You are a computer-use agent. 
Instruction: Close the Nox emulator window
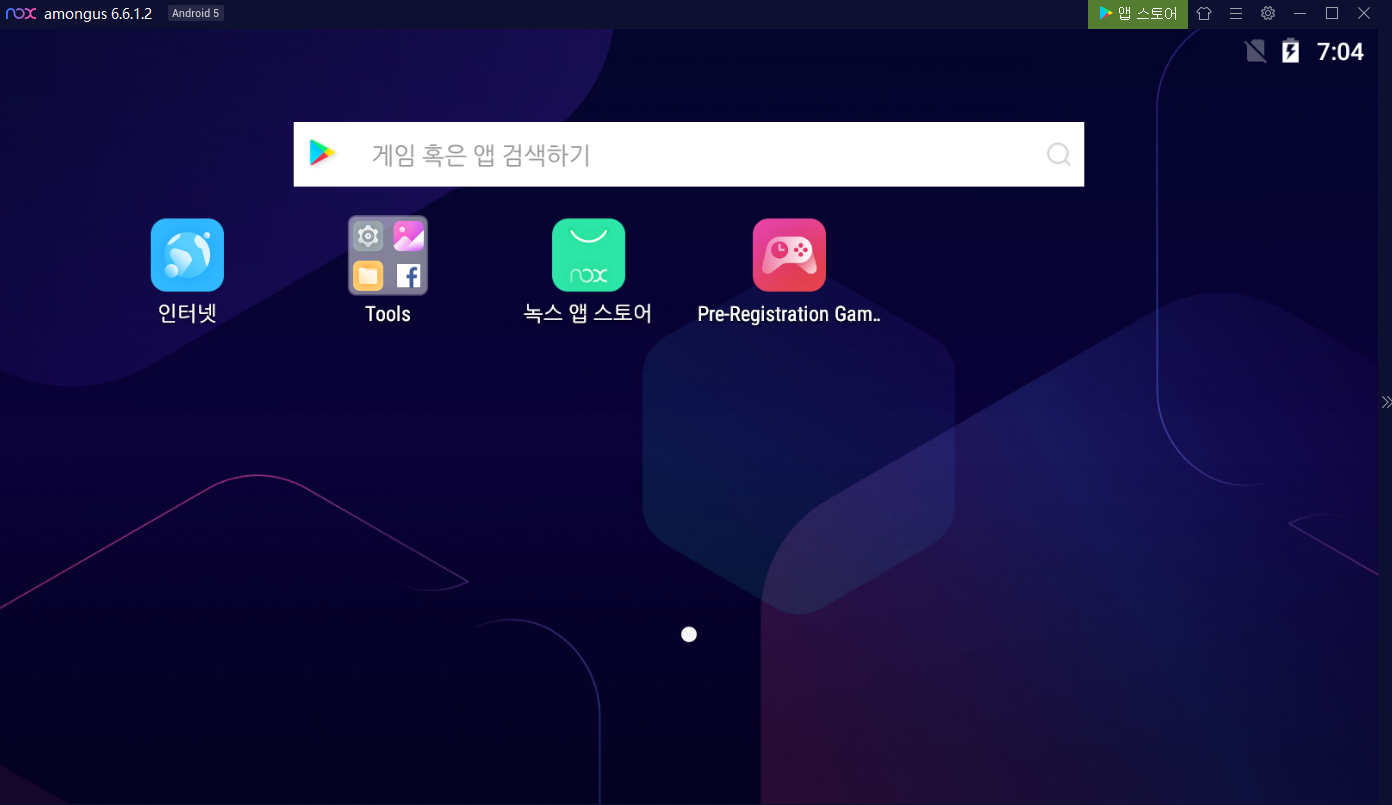point(1364,13)
